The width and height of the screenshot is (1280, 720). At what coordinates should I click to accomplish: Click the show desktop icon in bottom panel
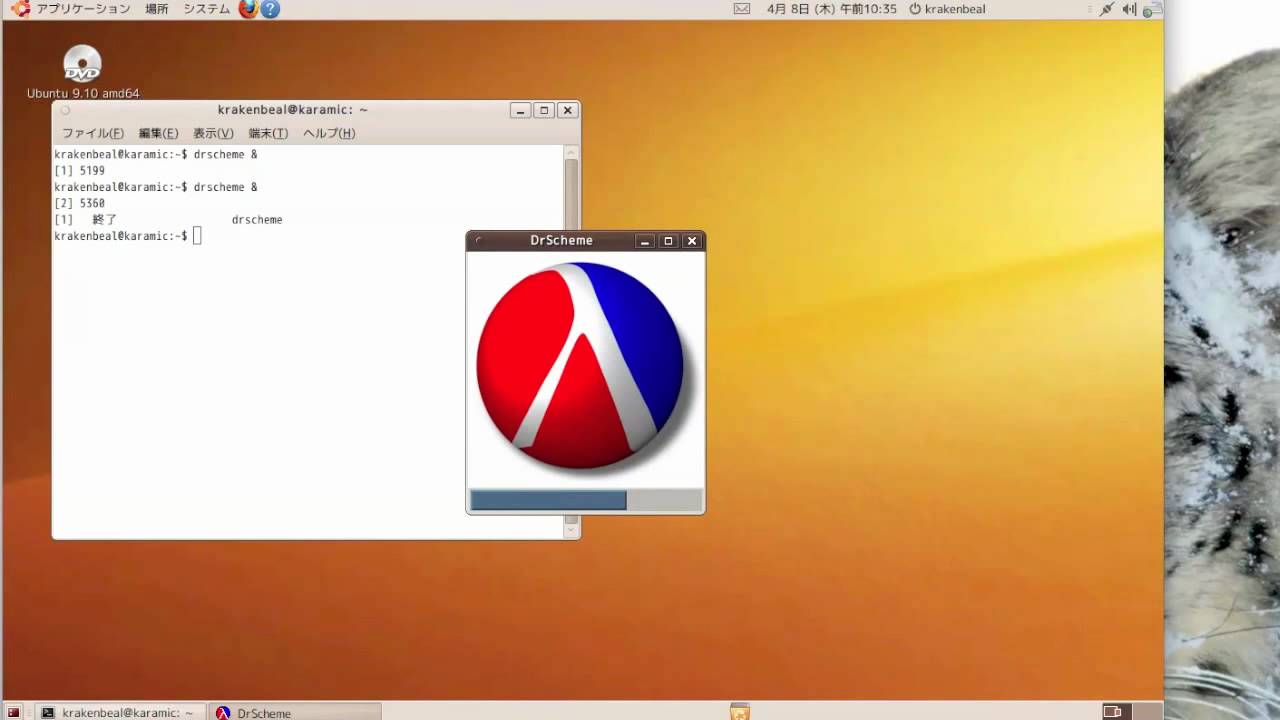coord(14,712)
